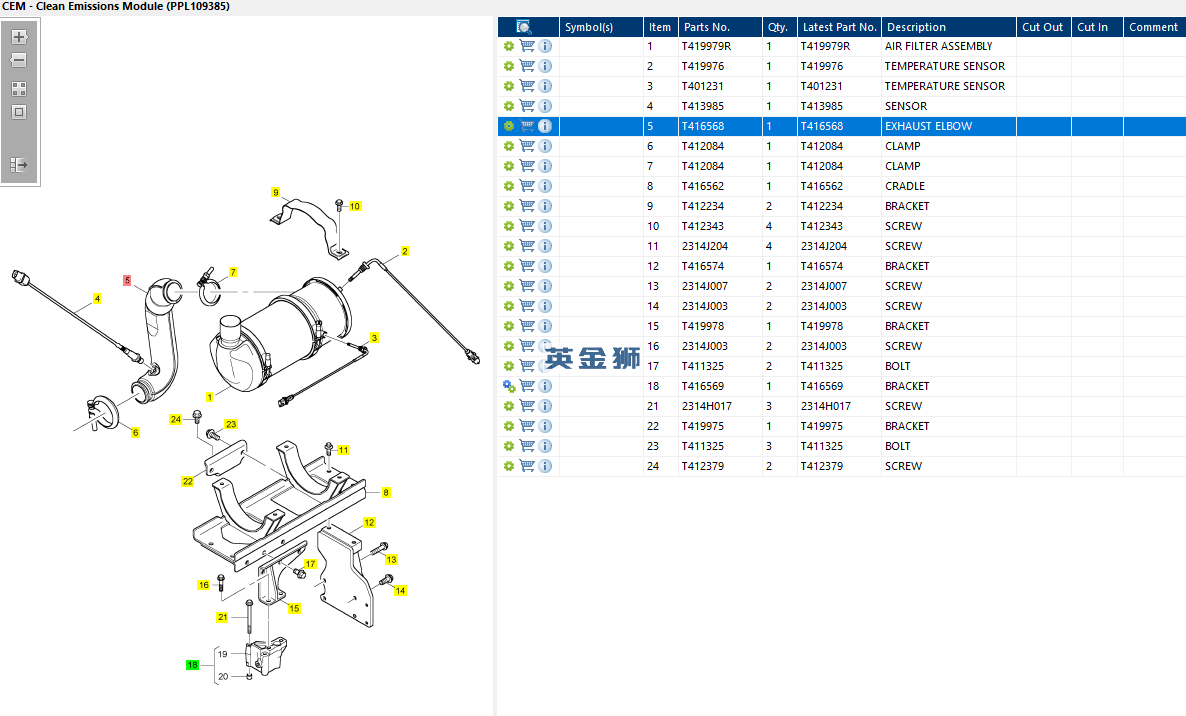The height and width of the screenshot is (716, 1186).
Task: Add item 24 SCREW to cart
Action: (x=527, y=466)
